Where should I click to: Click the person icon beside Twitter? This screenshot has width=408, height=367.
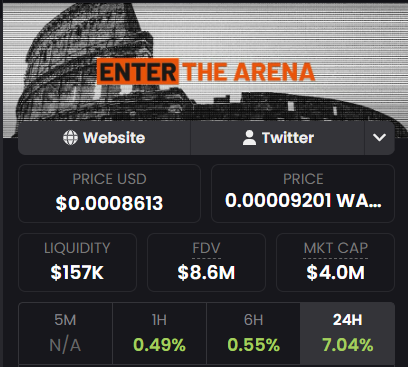click(249, 138)
